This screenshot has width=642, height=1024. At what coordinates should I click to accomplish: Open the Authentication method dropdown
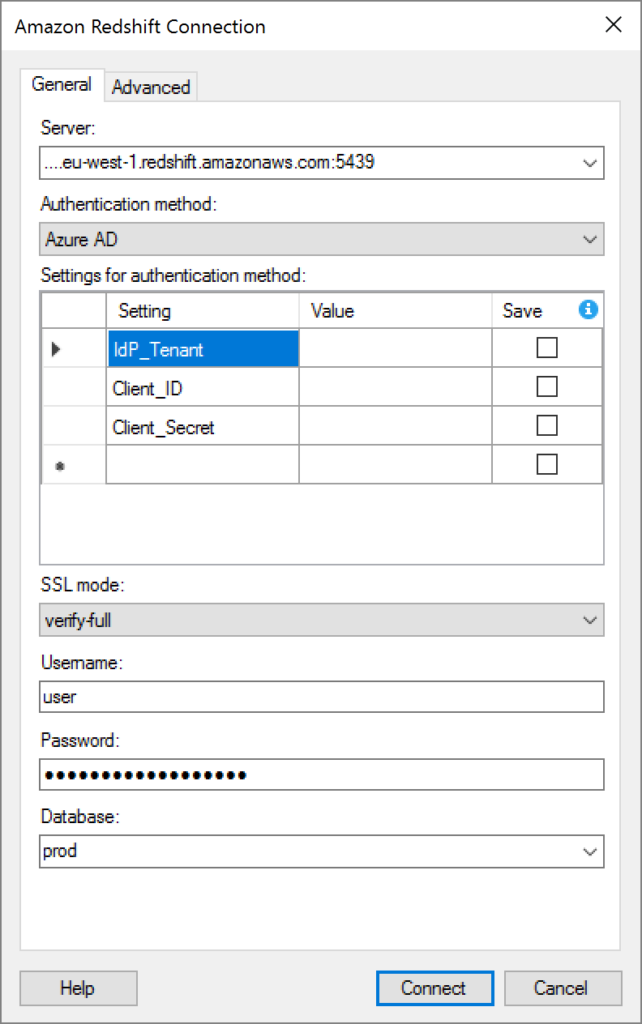[x=590, y=240]
